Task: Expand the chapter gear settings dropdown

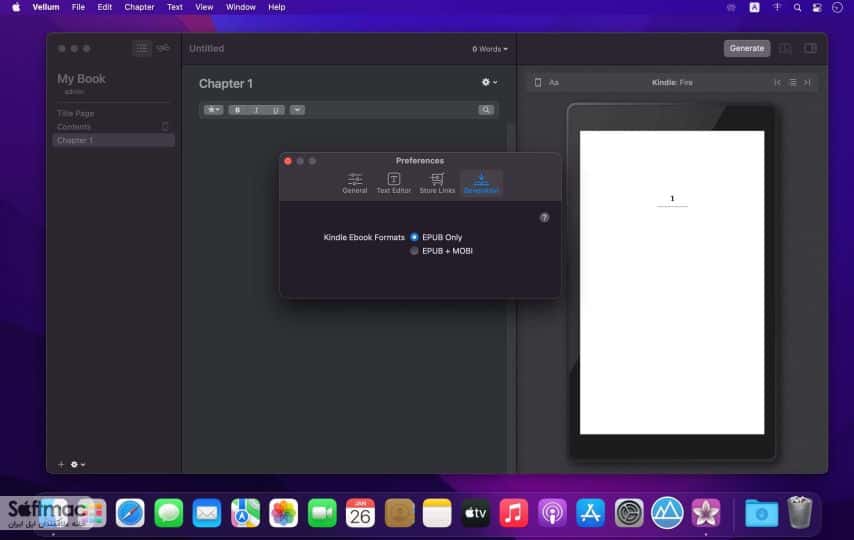Action: pyautogui.click(x=489, y=82)
